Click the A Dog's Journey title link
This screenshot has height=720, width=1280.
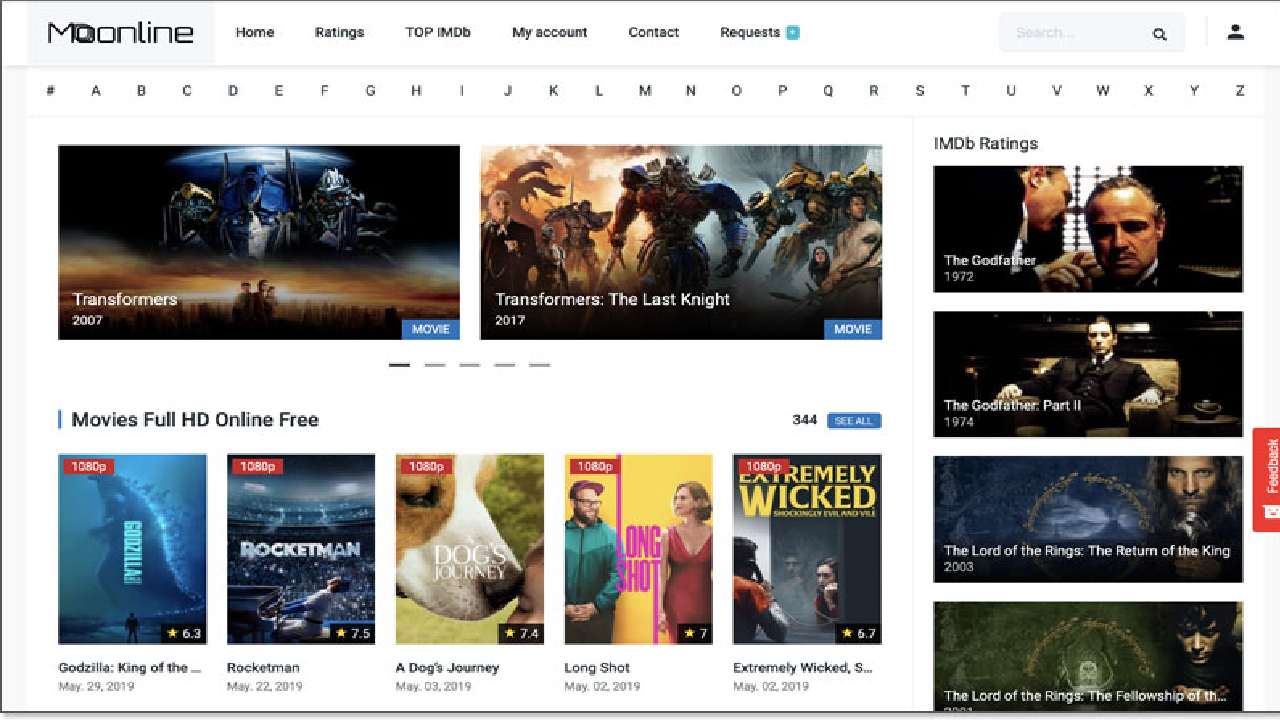pyautogui.click(x=447, y=668)
